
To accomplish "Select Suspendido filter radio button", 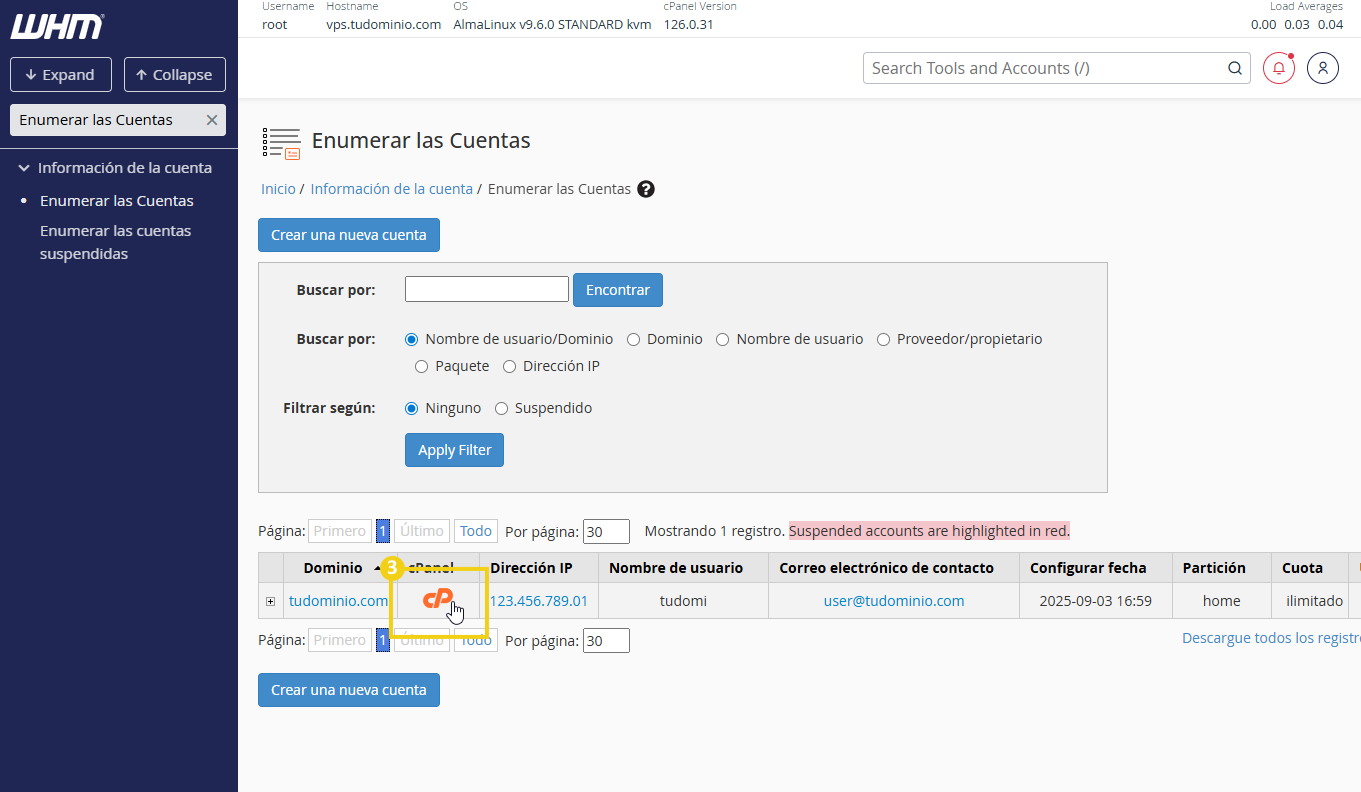I will [502, 408].
